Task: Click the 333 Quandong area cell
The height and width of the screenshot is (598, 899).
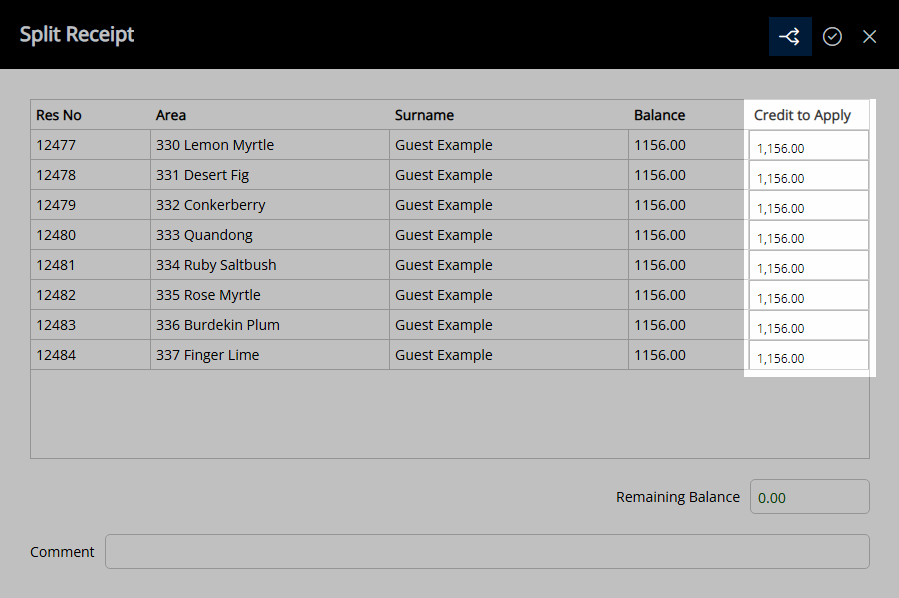Action: pos(269,235)
